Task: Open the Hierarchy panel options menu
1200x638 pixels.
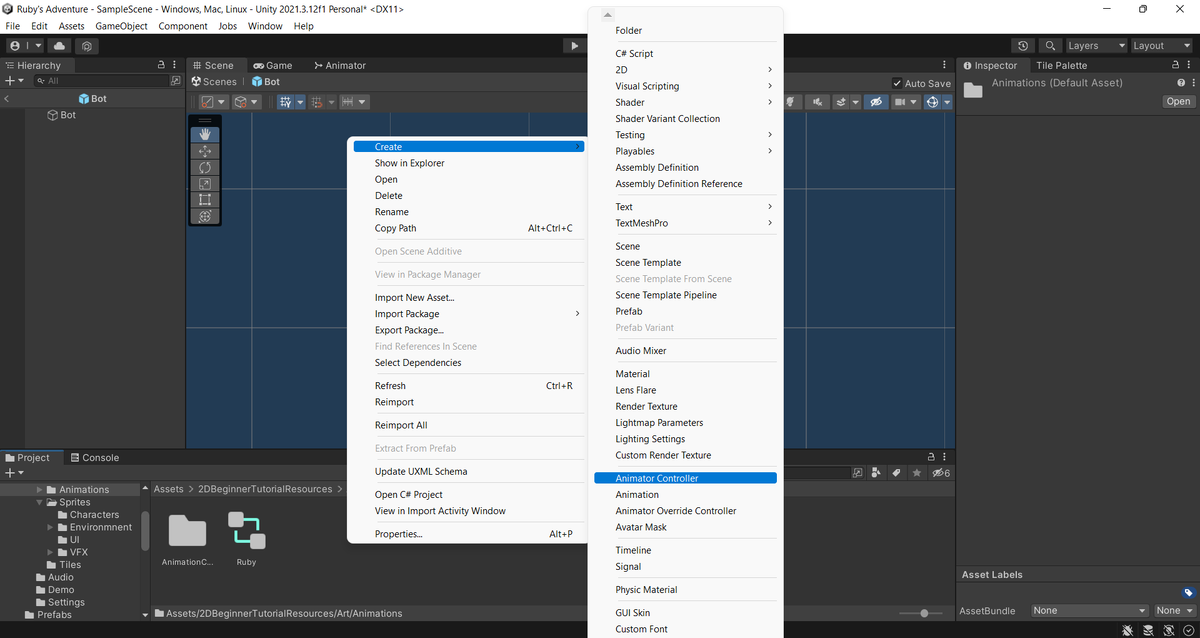Action: (175, 65)
